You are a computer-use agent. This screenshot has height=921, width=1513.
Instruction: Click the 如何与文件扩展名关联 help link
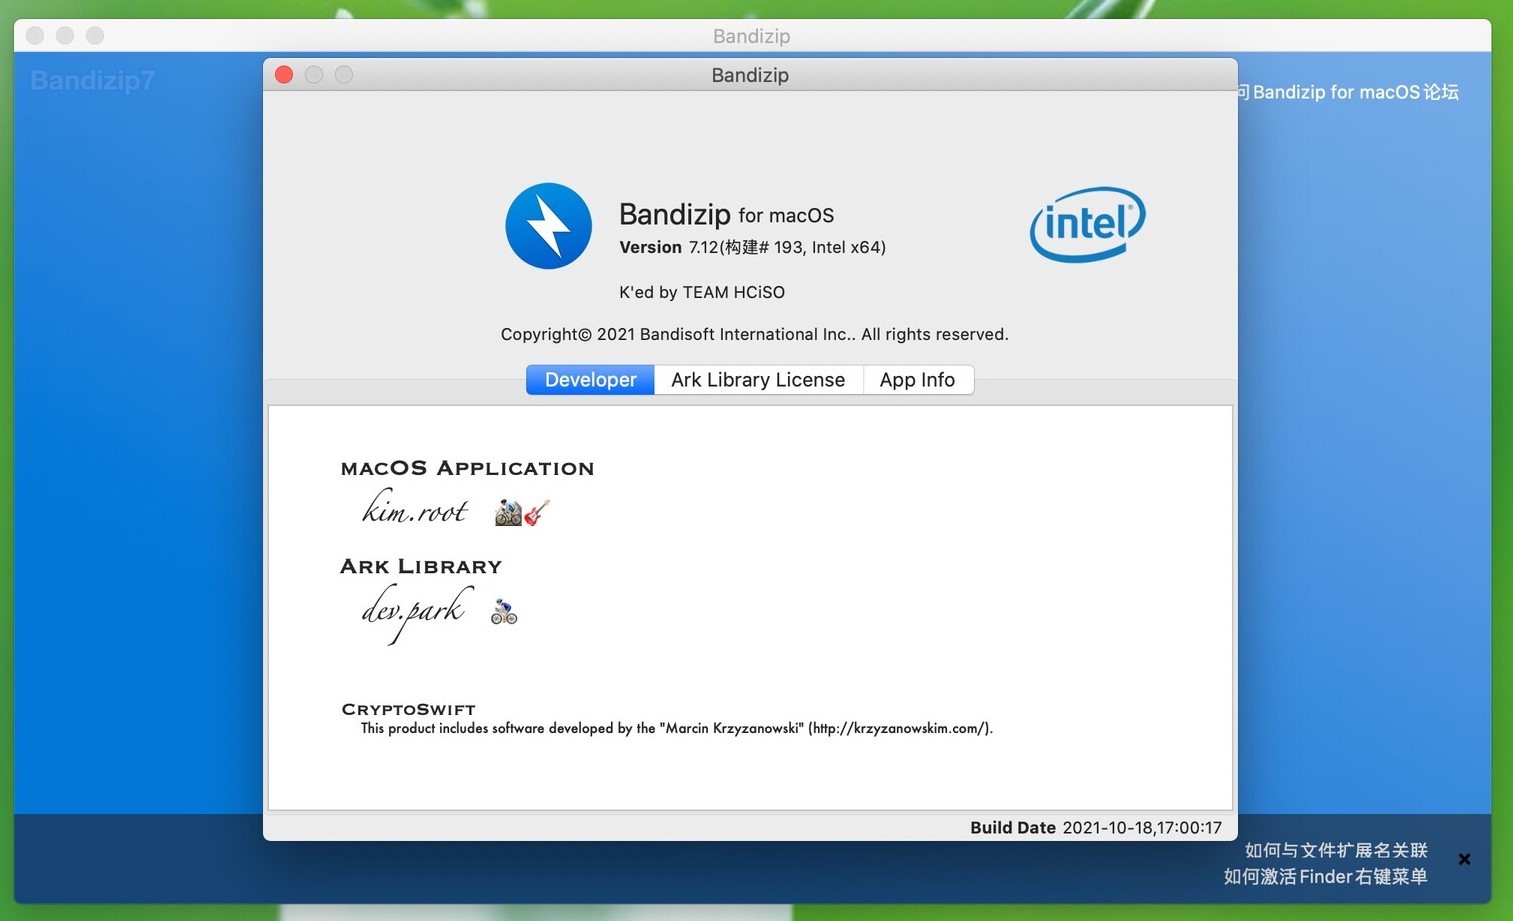[x=1336, y=849]
